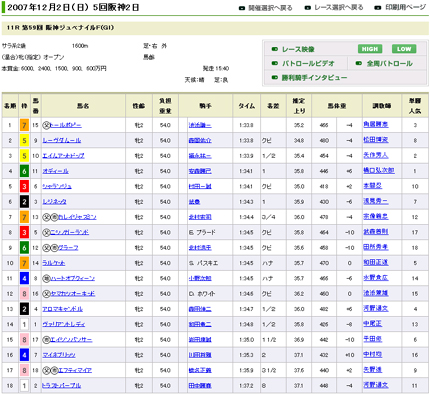The image size is (430, 395).
Task: Click the タイム column header
Action: point(247,106)
